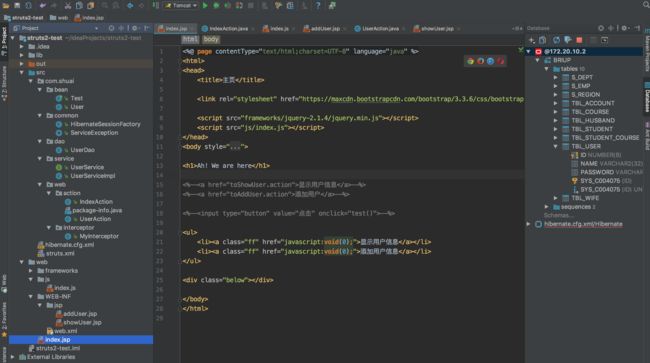The height and width of the screenshot is (363, 650).
Task: Collapse the TBL_USER table node
Action: click(555, 146)
